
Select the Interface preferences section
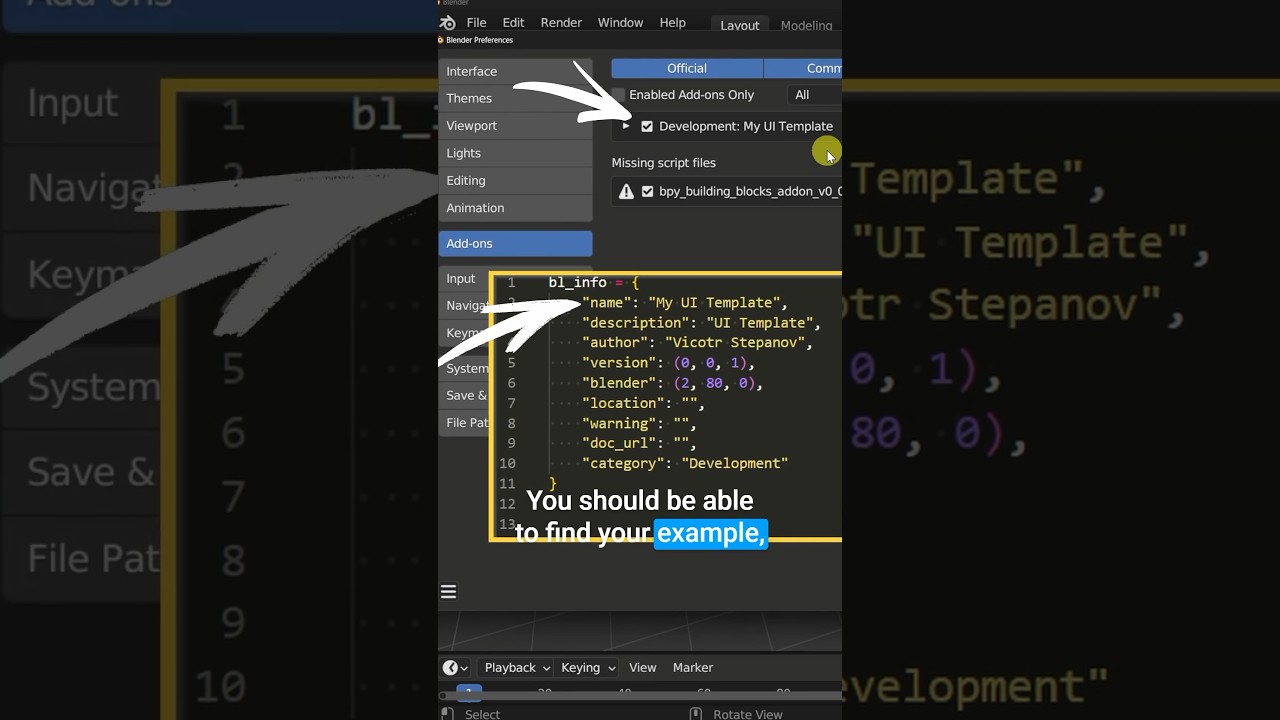point(515,71)
